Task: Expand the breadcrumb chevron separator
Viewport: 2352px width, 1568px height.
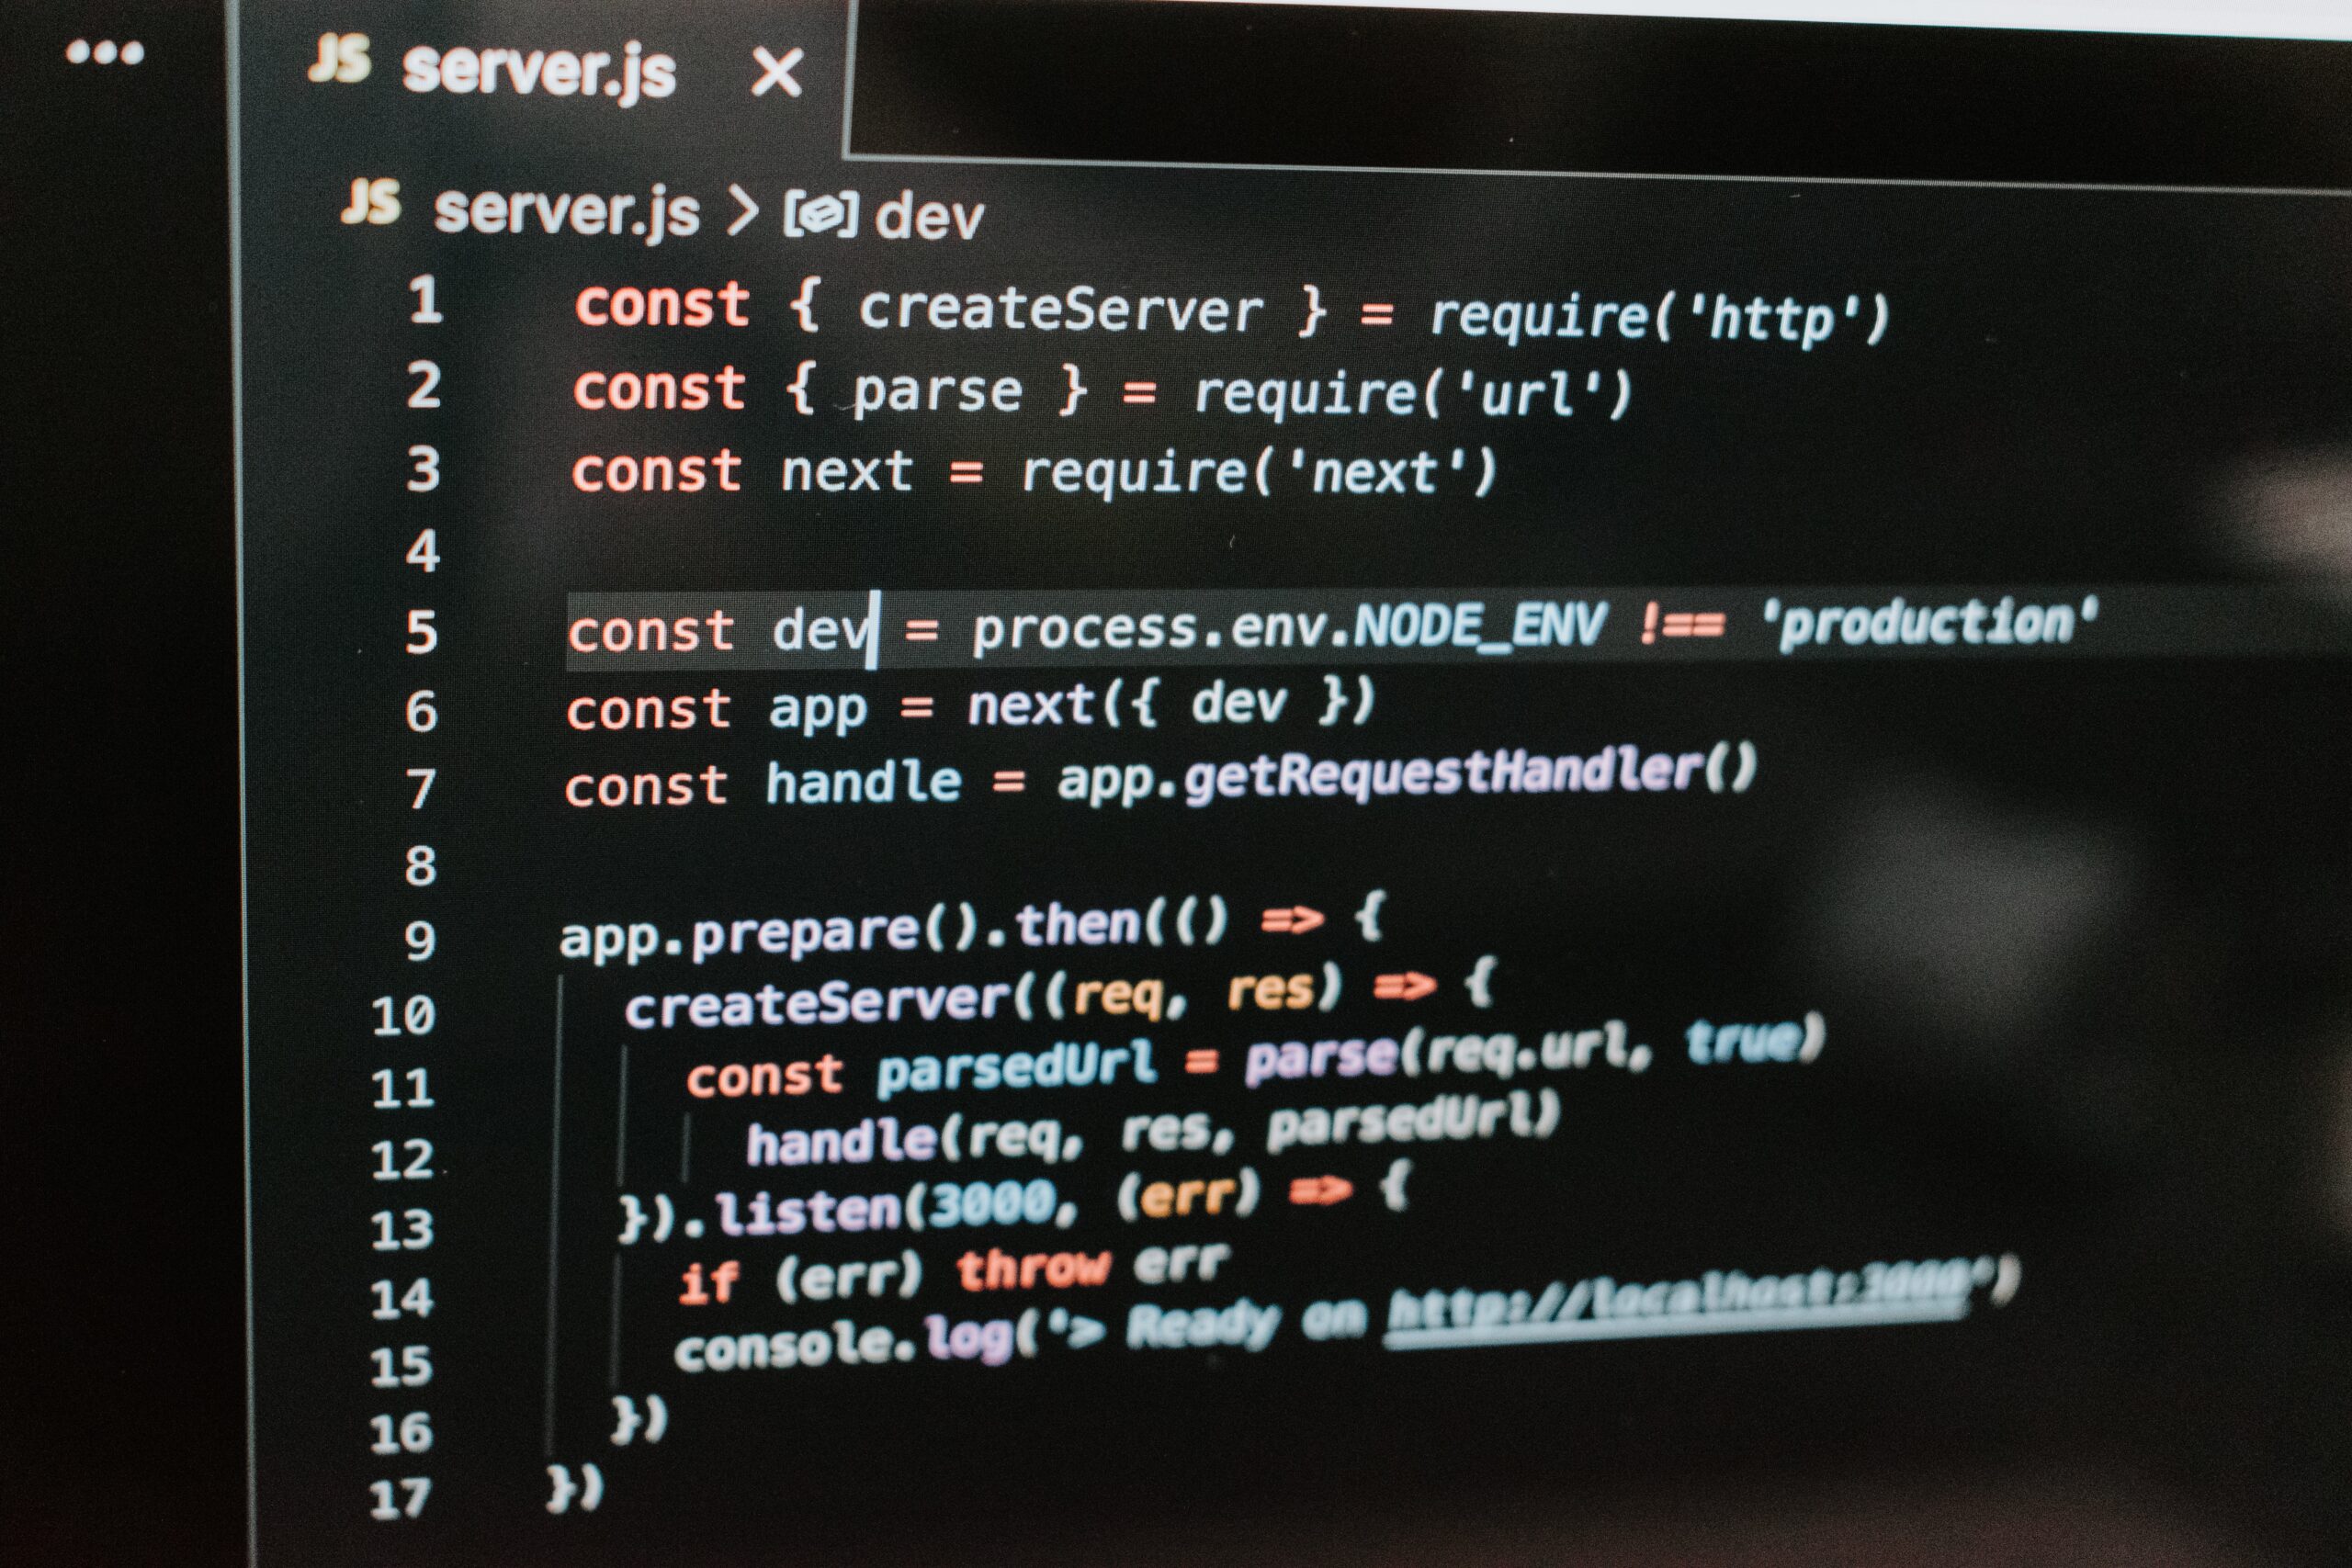Action: point(742,211)
